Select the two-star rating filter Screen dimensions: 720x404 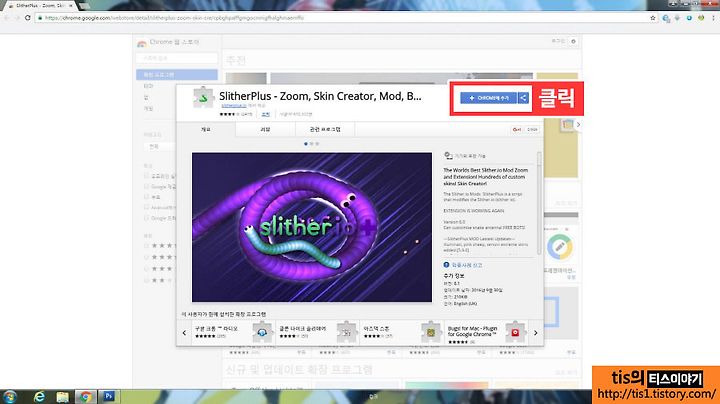[x=159, y=280]
